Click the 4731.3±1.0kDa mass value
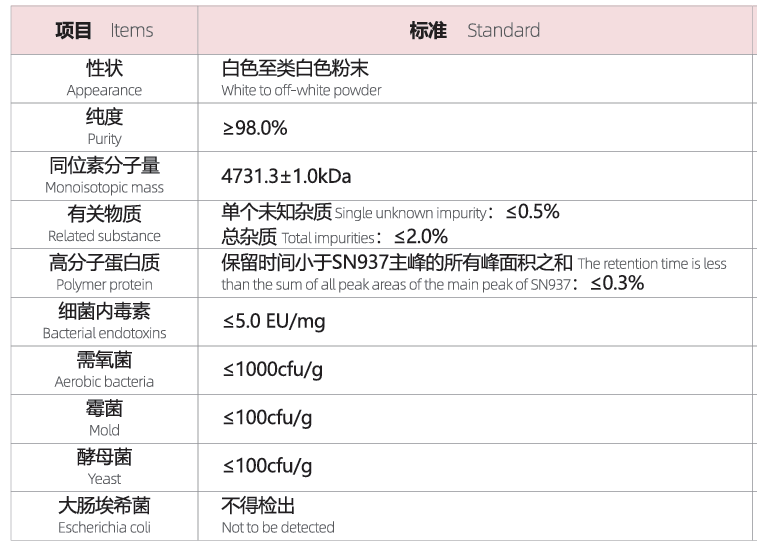The image size is (757, 547). coord(286,177)
